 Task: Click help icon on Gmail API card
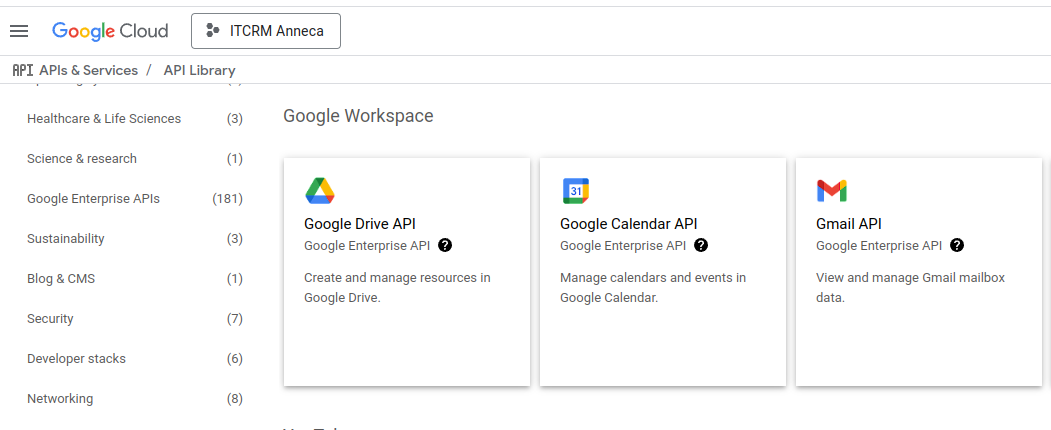pyautogui.click(x=957, y=245)
